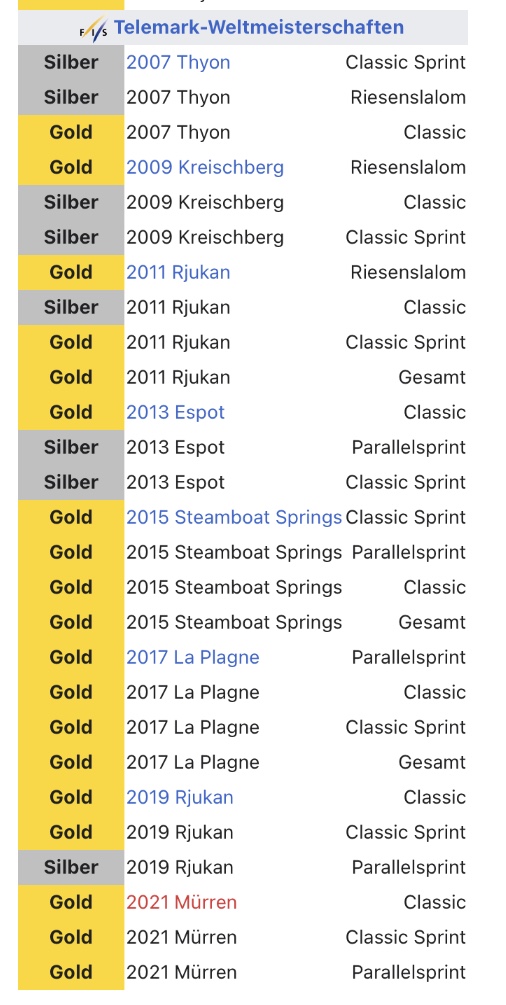Open the red 2021 Mürren link

pyautogui.click(x=181, y=902)
